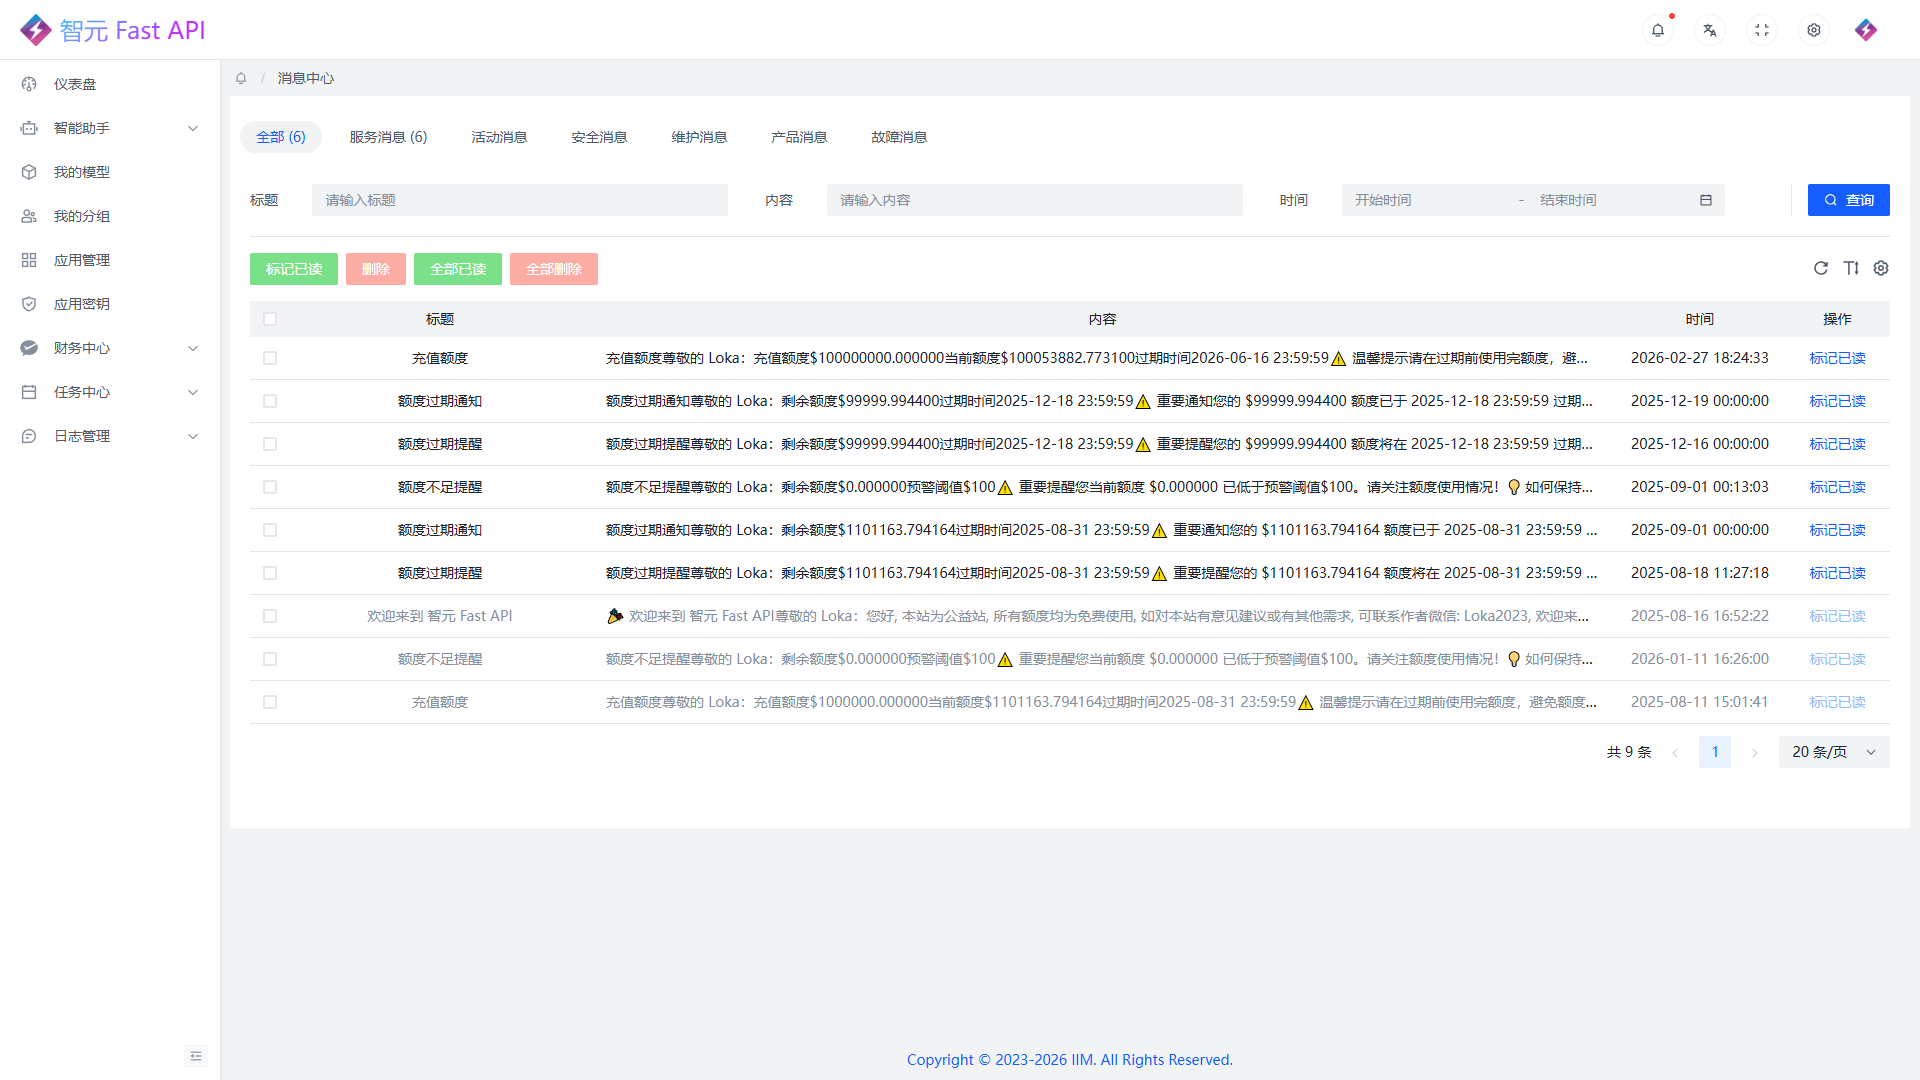Tick checkbox for 欢迎来到 智元 Fast API row
1920x1080 pixels.
click(270, 616)
